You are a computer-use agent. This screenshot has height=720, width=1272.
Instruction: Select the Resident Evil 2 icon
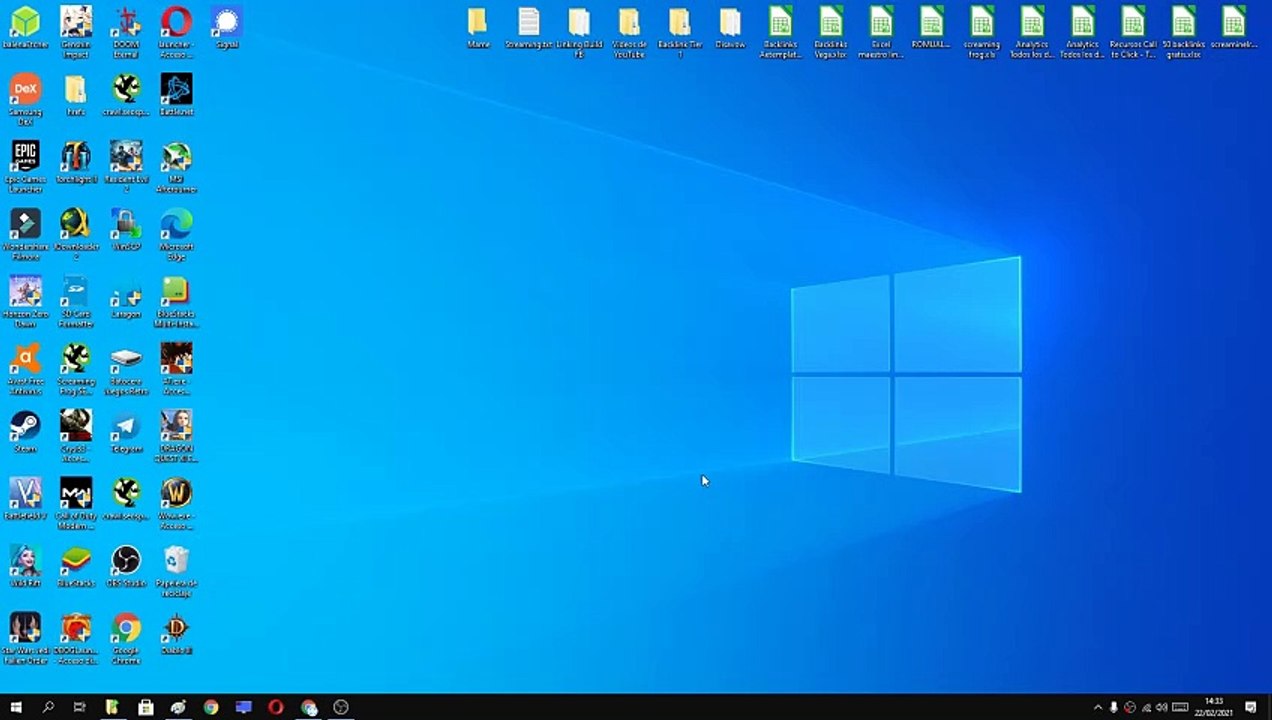126,166
